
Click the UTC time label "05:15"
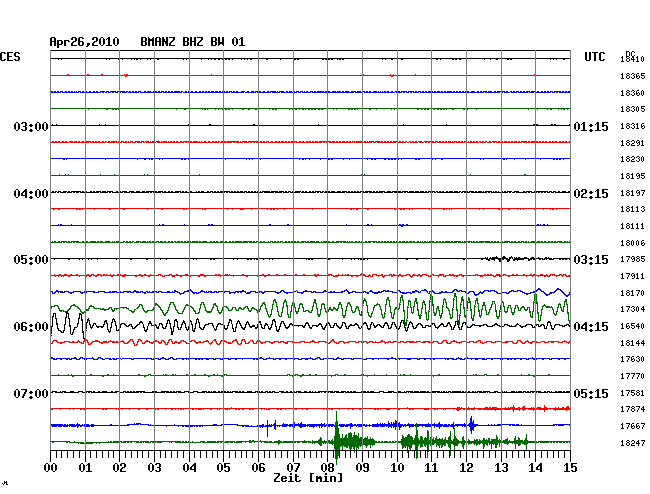591,393
